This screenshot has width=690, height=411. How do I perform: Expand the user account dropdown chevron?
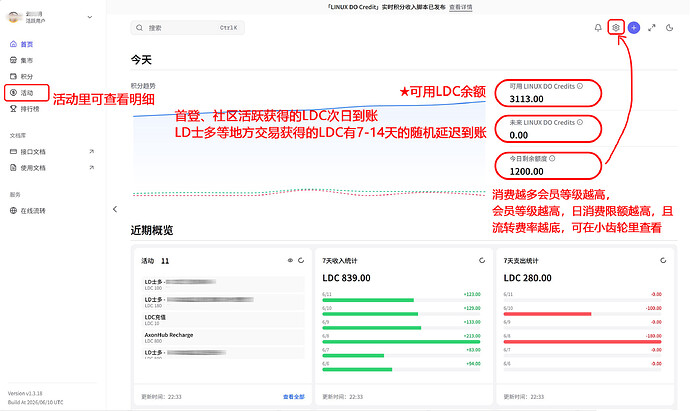pos(90,17)
